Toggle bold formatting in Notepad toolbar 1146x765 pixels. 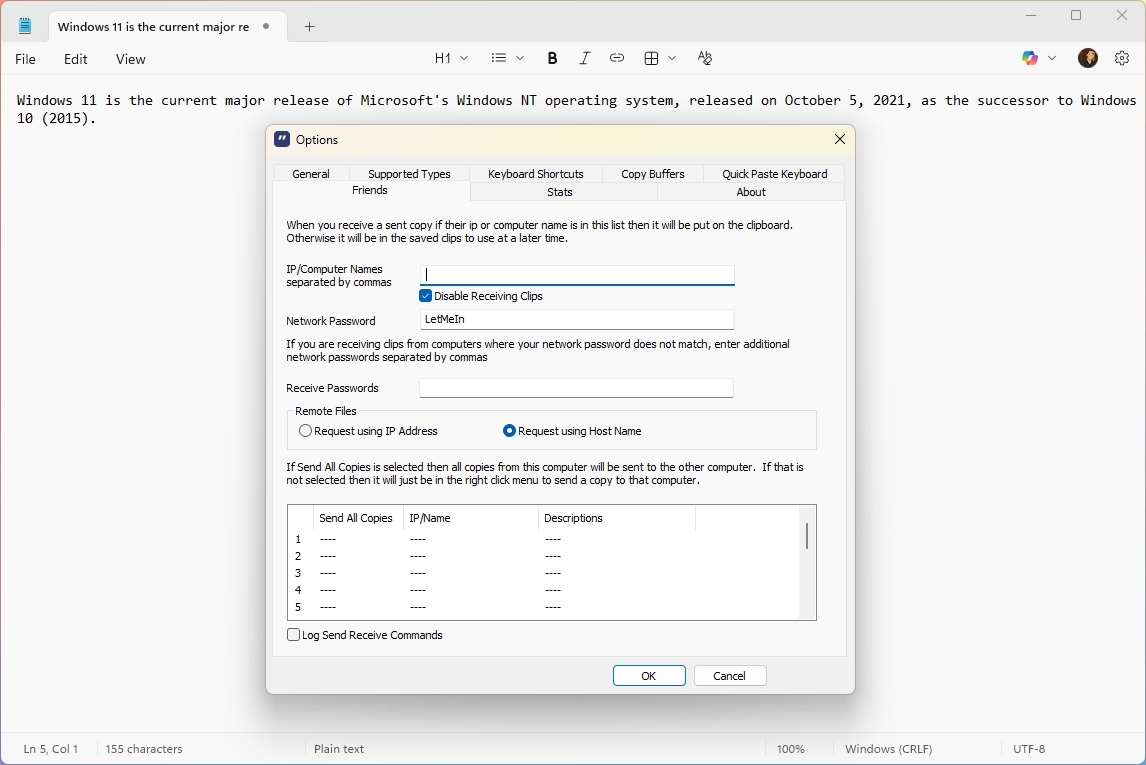tap(552, 58)
